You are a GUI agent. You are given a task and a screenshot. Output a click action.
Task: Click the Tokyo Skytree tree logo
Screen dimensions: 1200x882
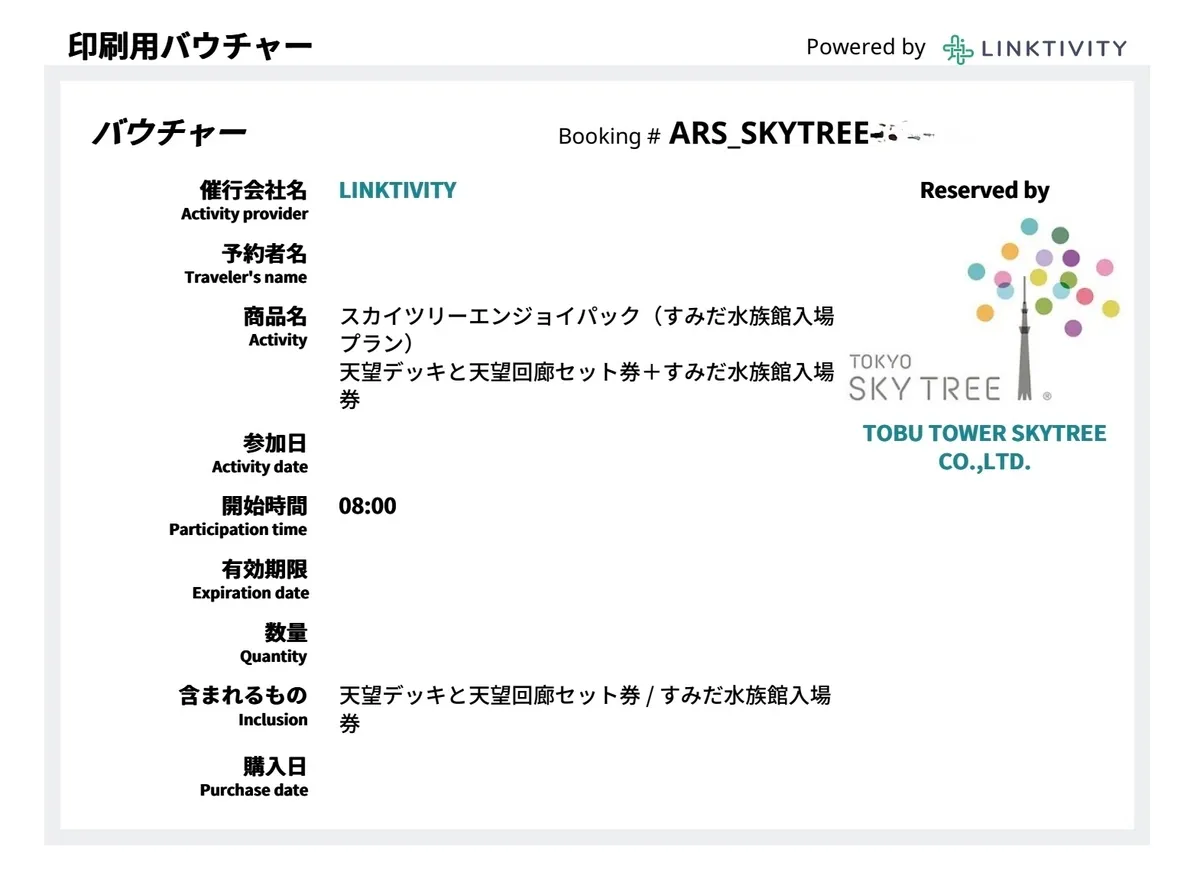click(985, 310)
